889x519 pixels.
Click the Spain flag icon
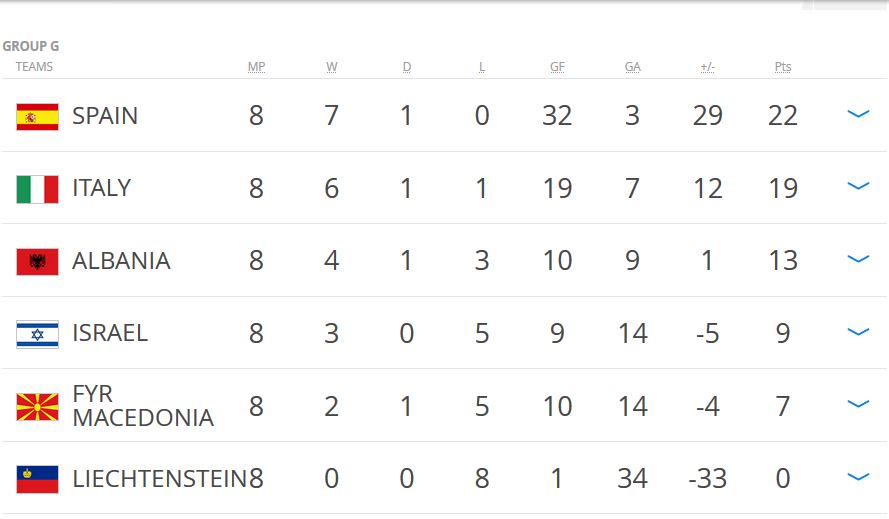coord(37,117)
